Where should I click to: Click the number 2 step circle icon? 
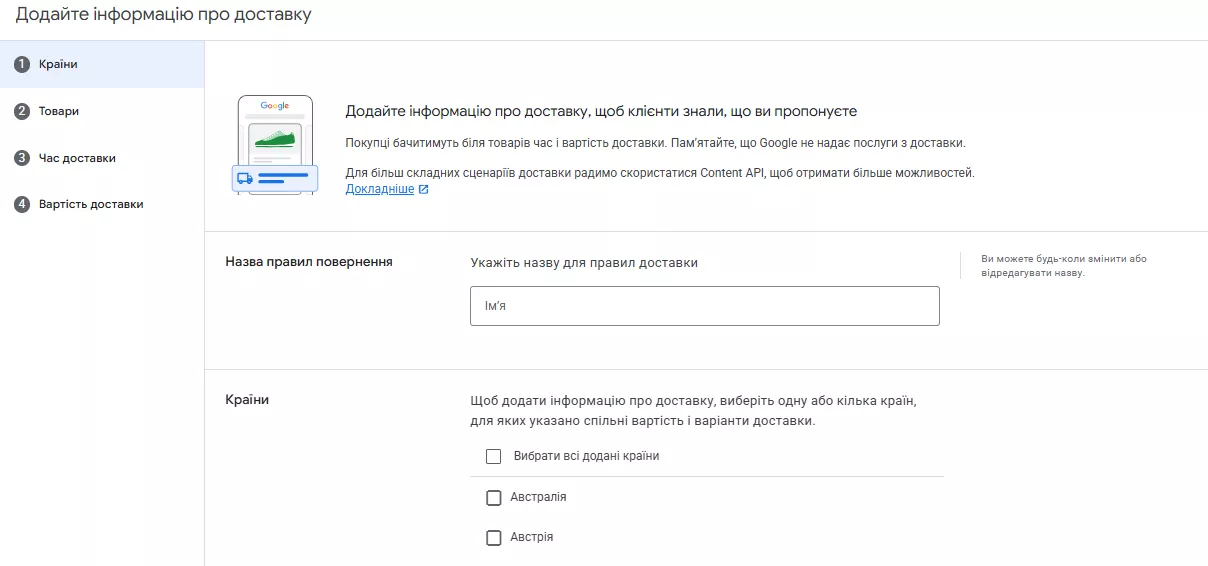pyautogui.click(x=22, y=112)
